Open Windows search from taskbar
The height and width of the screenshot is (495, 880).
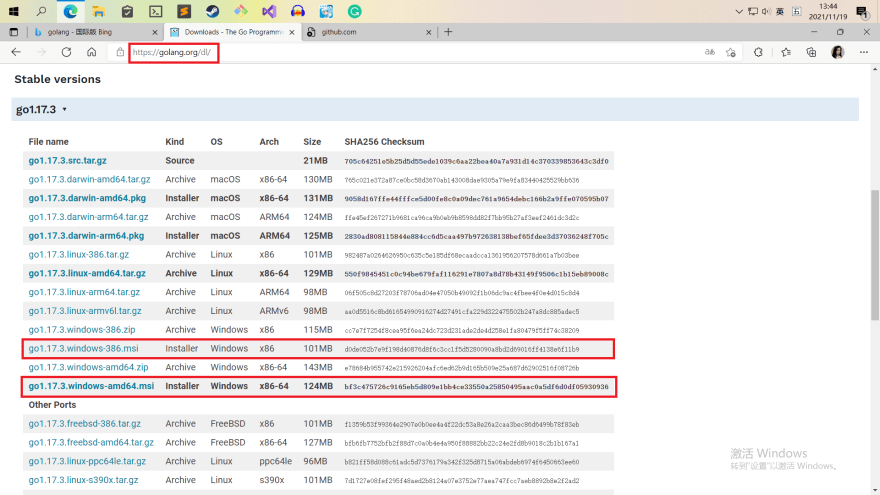point(42,11)
